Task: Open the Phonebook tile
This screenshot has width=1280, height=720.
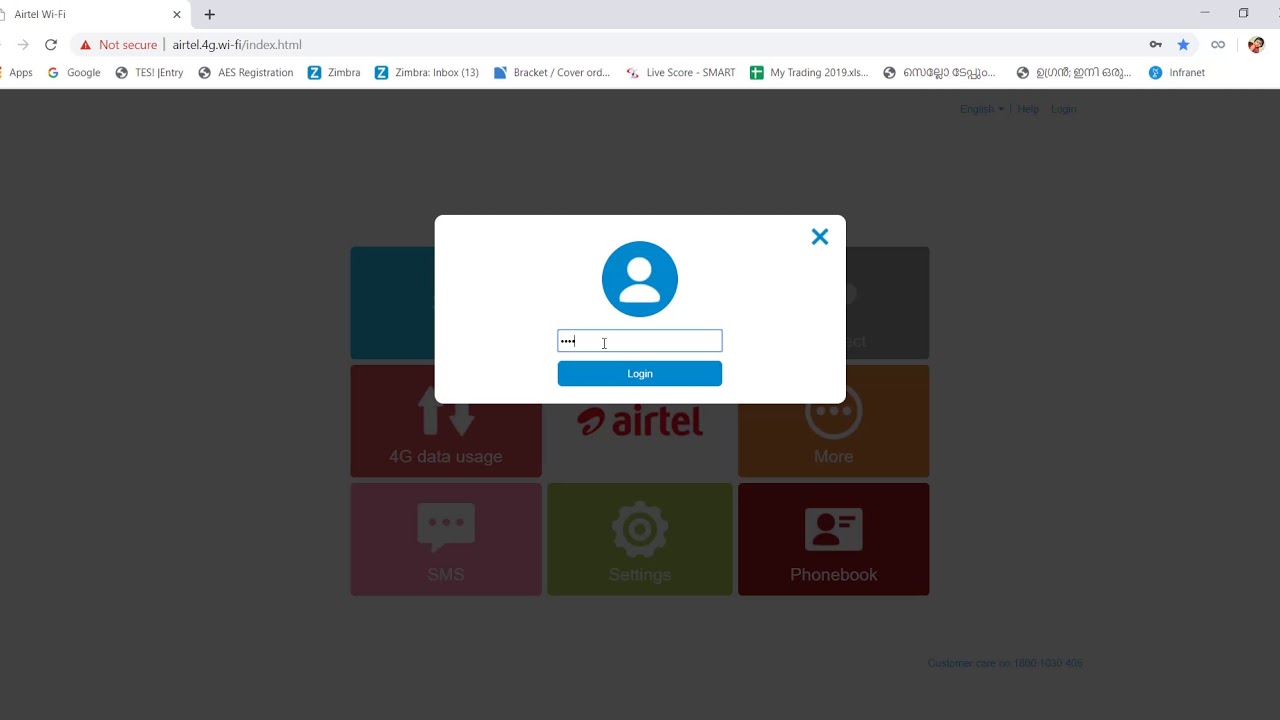Action: click(834, 539)
